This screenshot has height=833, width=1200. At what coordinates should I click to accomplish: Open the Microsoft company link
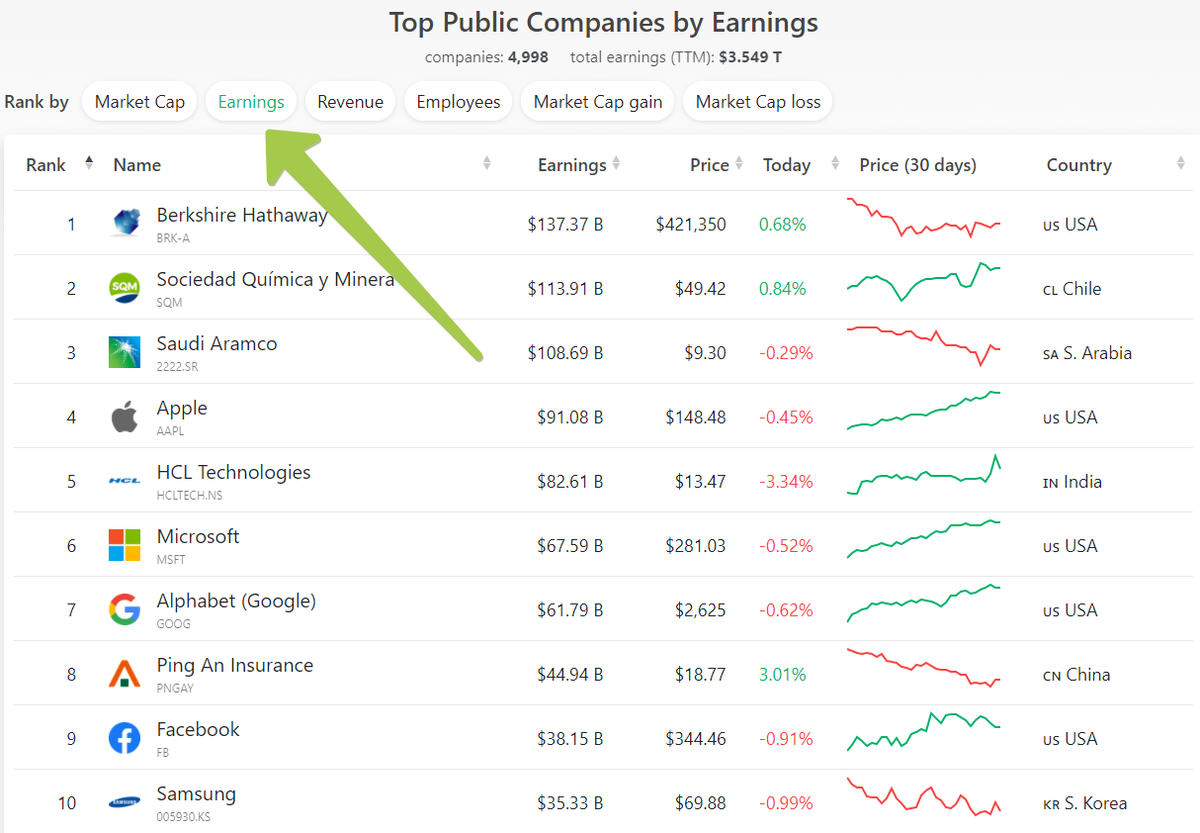click(x=198, y=536)
